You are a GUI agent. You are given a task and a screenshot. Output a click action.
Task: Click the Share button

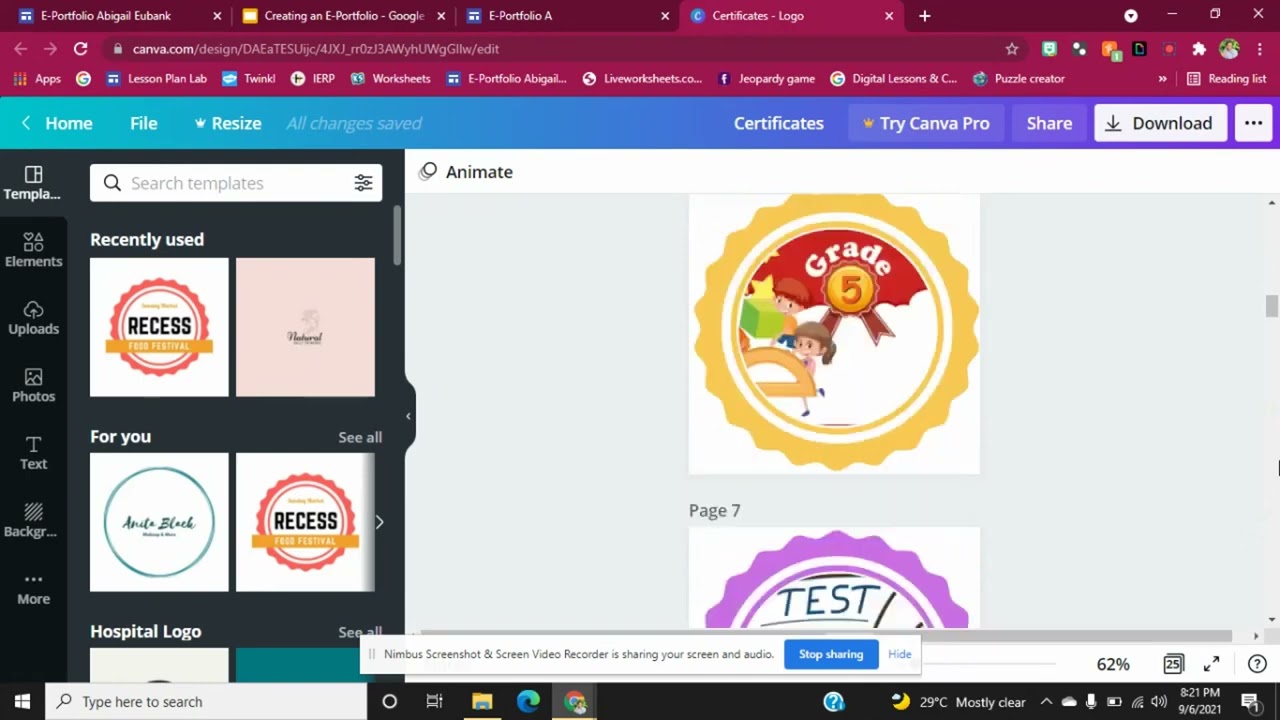tap(1049, 123)
